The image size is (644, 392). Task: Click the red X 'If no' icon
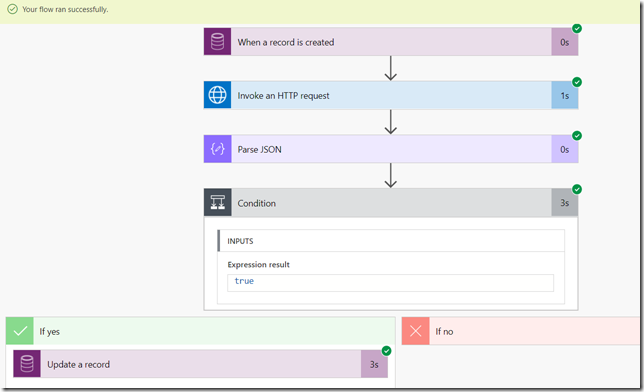(416, 331)
